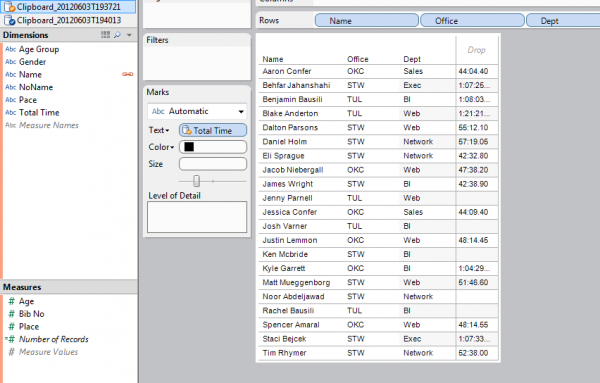Click the Matt Mueggenborg name cell
The width and height of the screenshot is (600, 383).
click(296, 282)
